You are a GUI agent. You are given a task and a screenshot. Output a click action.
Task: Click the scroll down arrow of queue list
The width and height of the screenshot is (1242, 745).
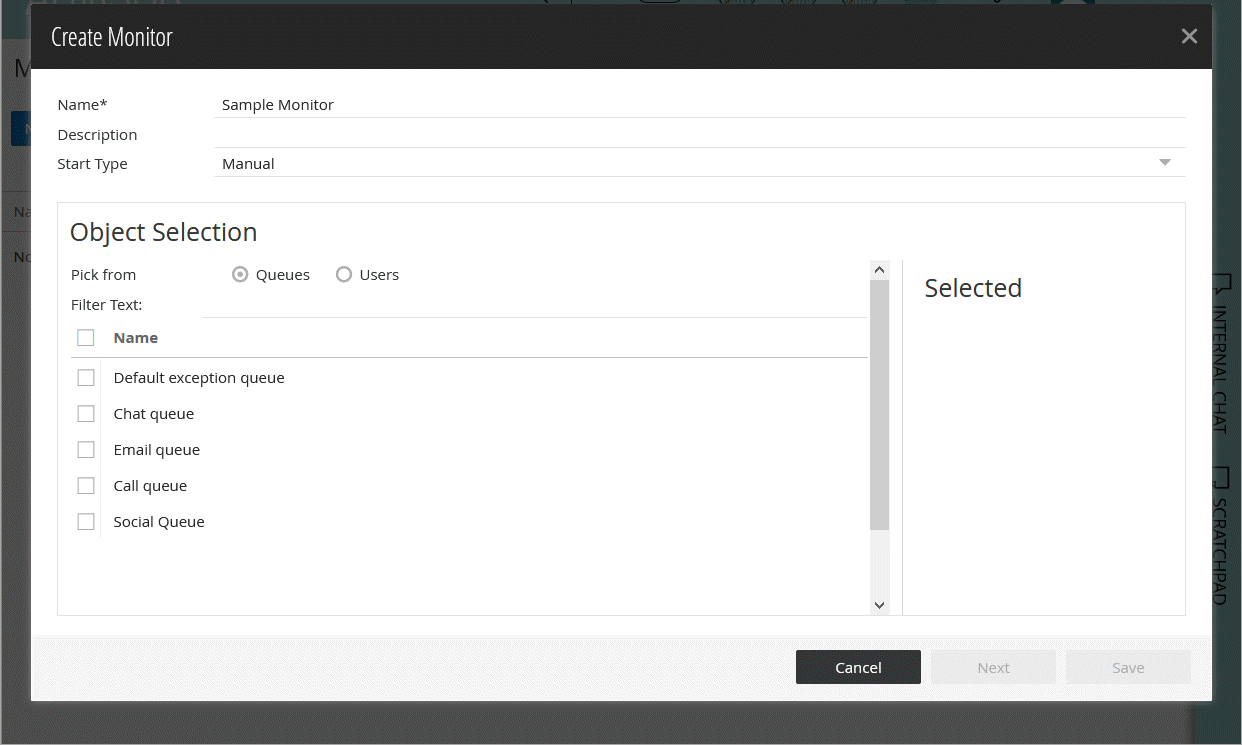880,605
